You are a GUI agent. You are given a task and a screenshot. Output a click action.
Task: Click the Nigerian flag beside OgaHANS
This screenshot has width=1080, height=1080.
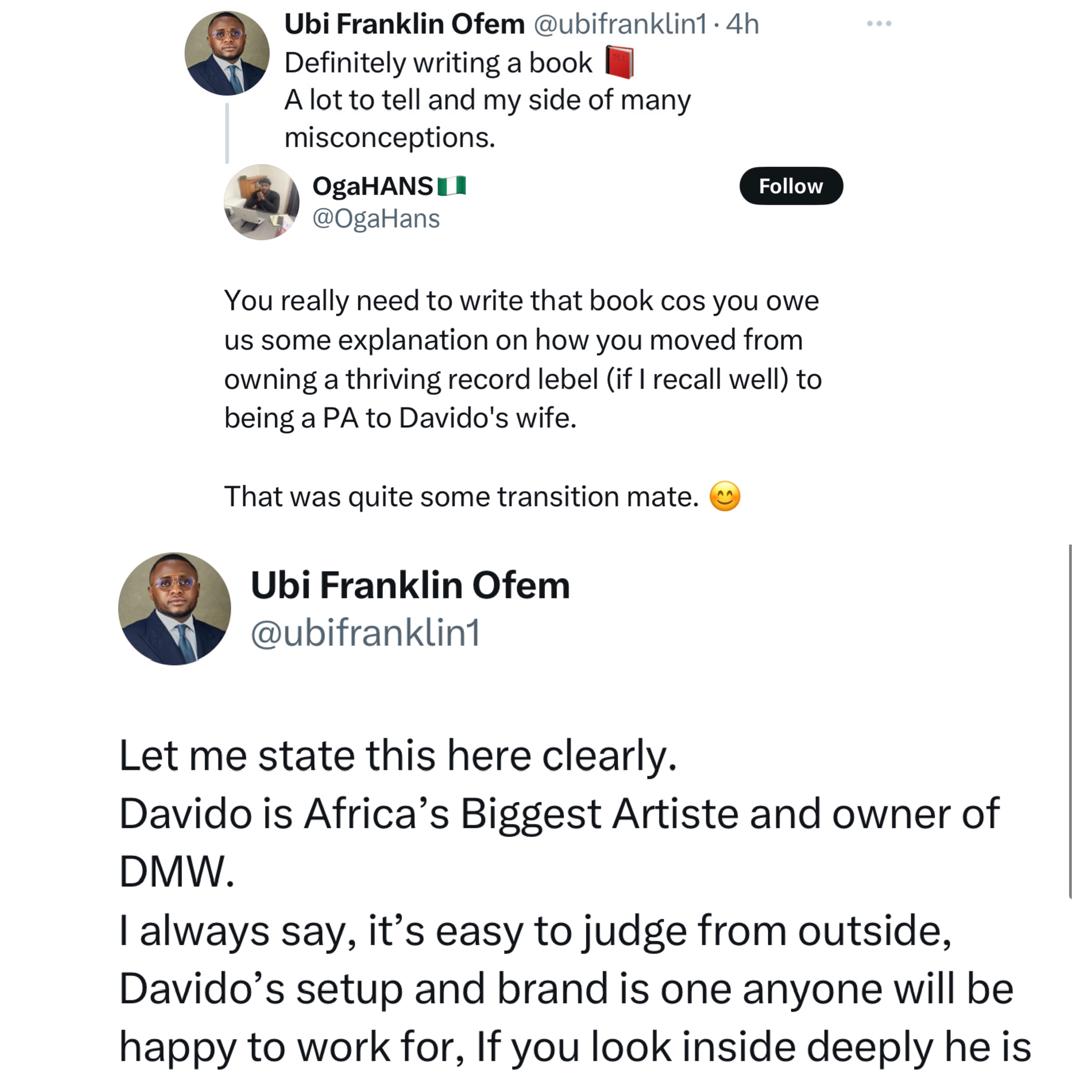[453, 186]
